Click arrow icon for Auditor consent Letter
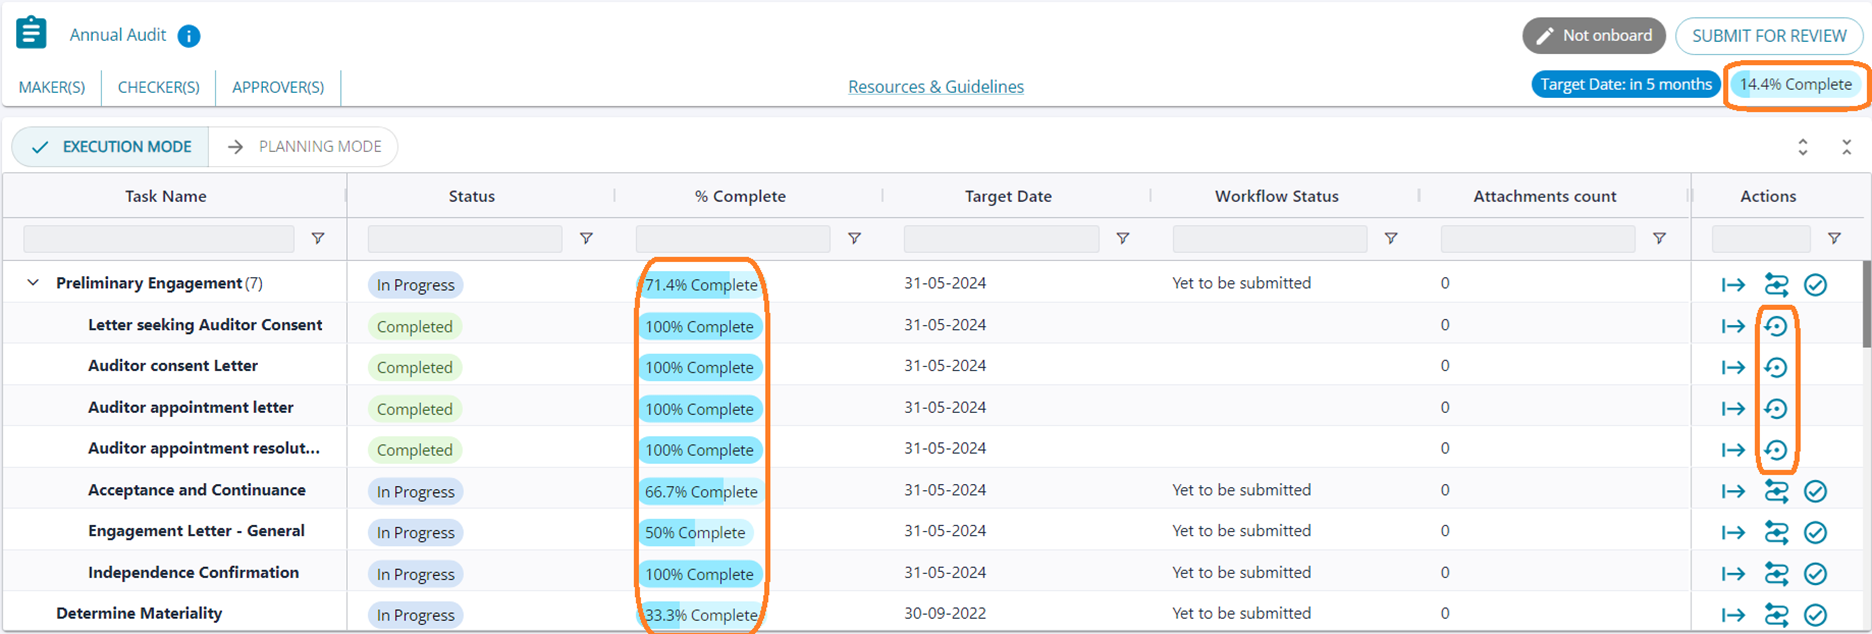The image size is (1872, 634). [1733, 367]
